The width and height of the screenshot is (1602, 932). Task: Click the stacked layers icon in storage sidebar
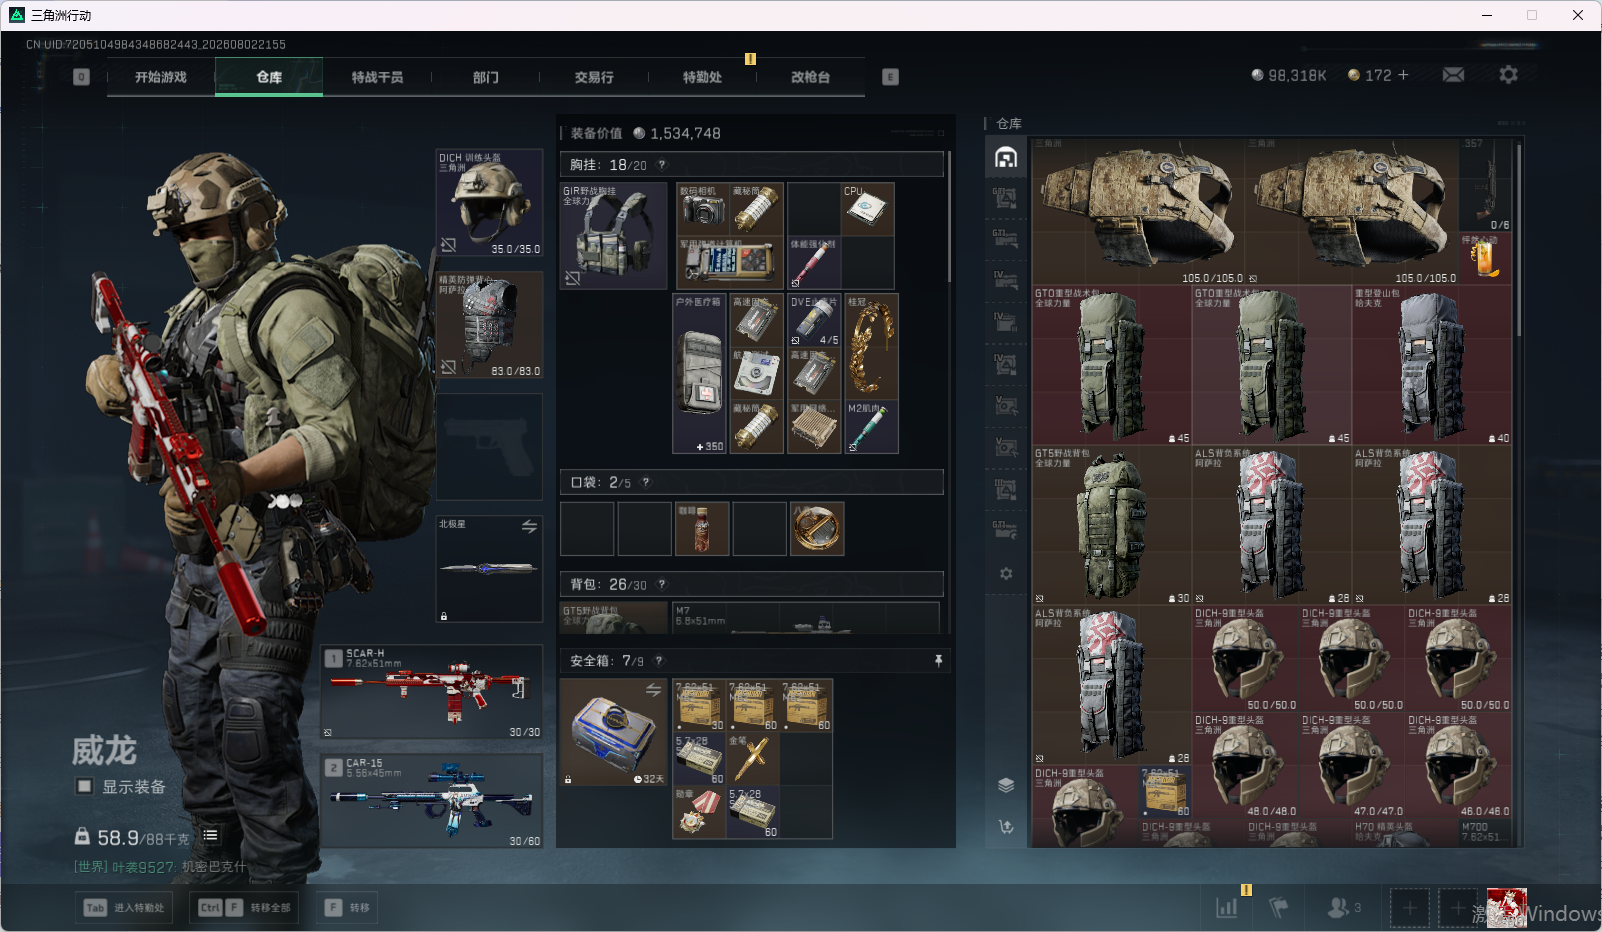click(1006, 785)
